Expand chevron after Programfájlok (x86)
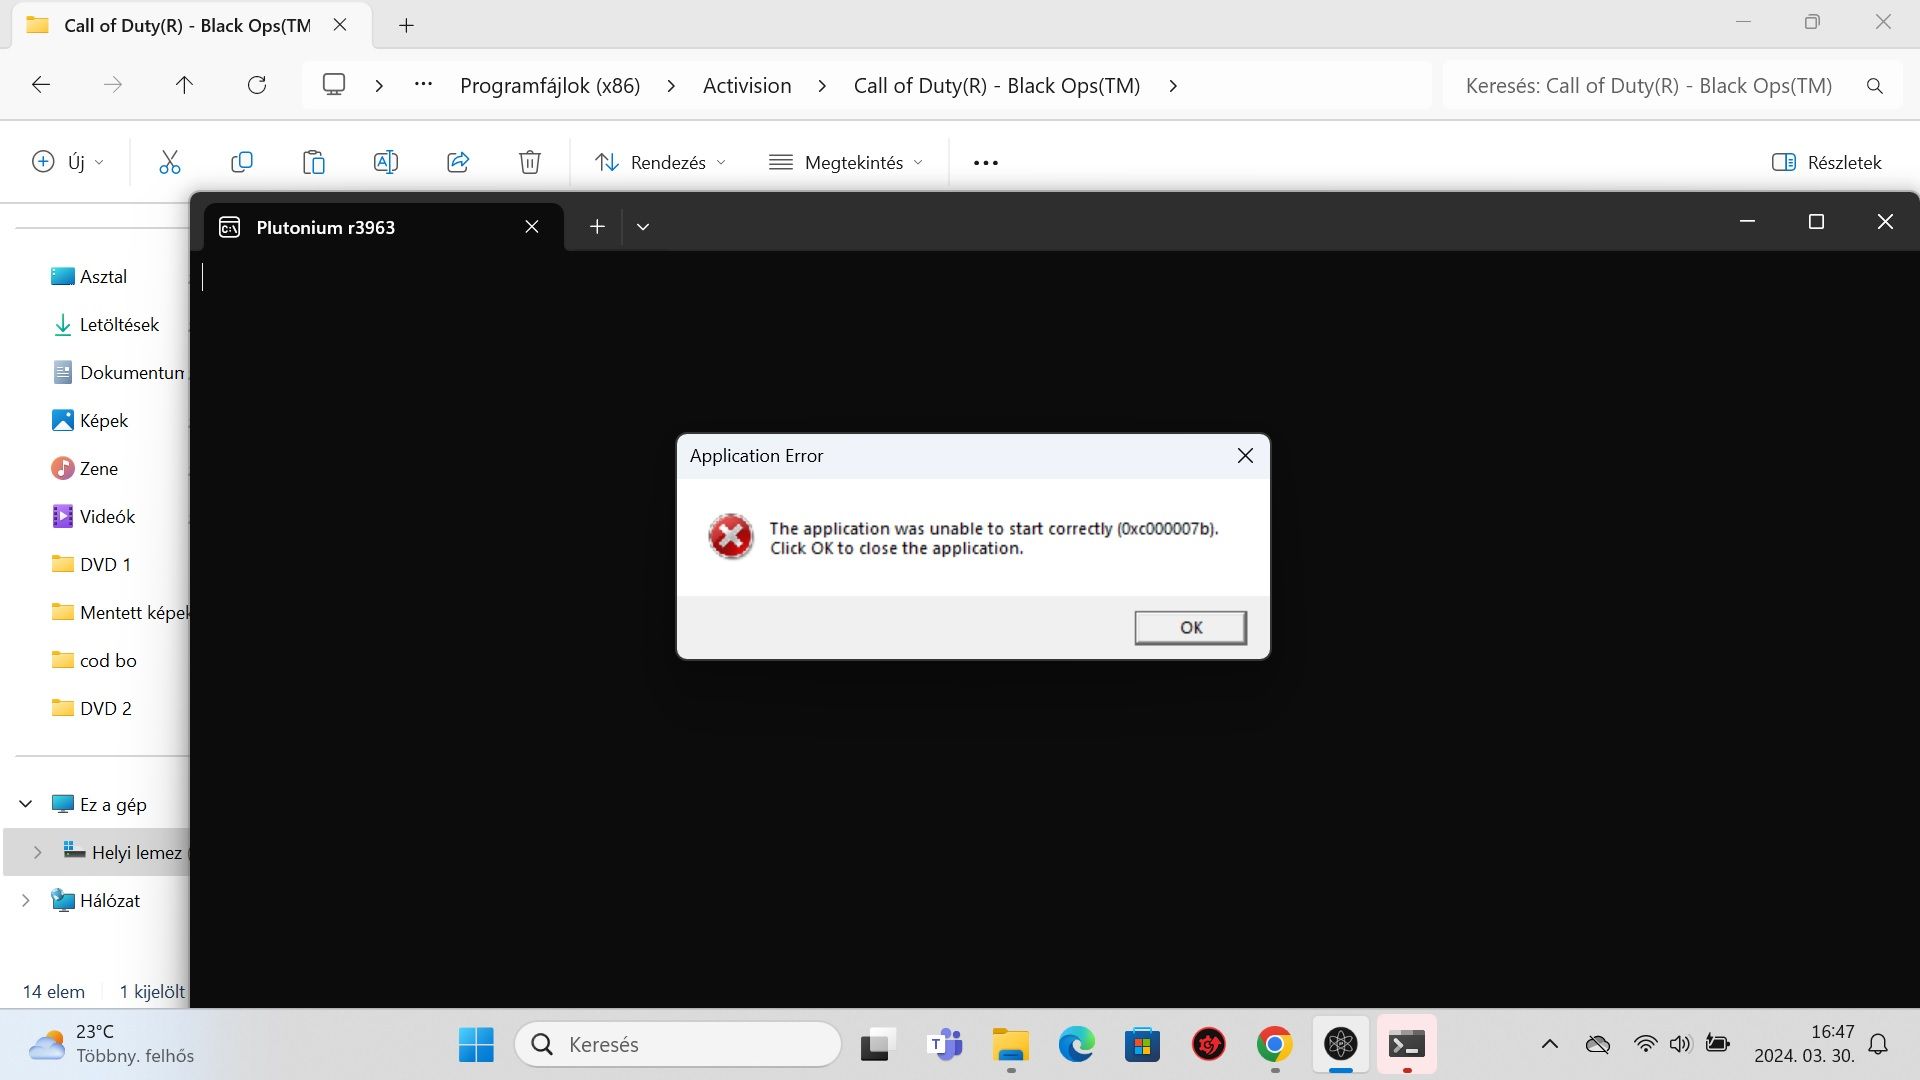Viewport: 1920px width, 1080px height. 671,86
